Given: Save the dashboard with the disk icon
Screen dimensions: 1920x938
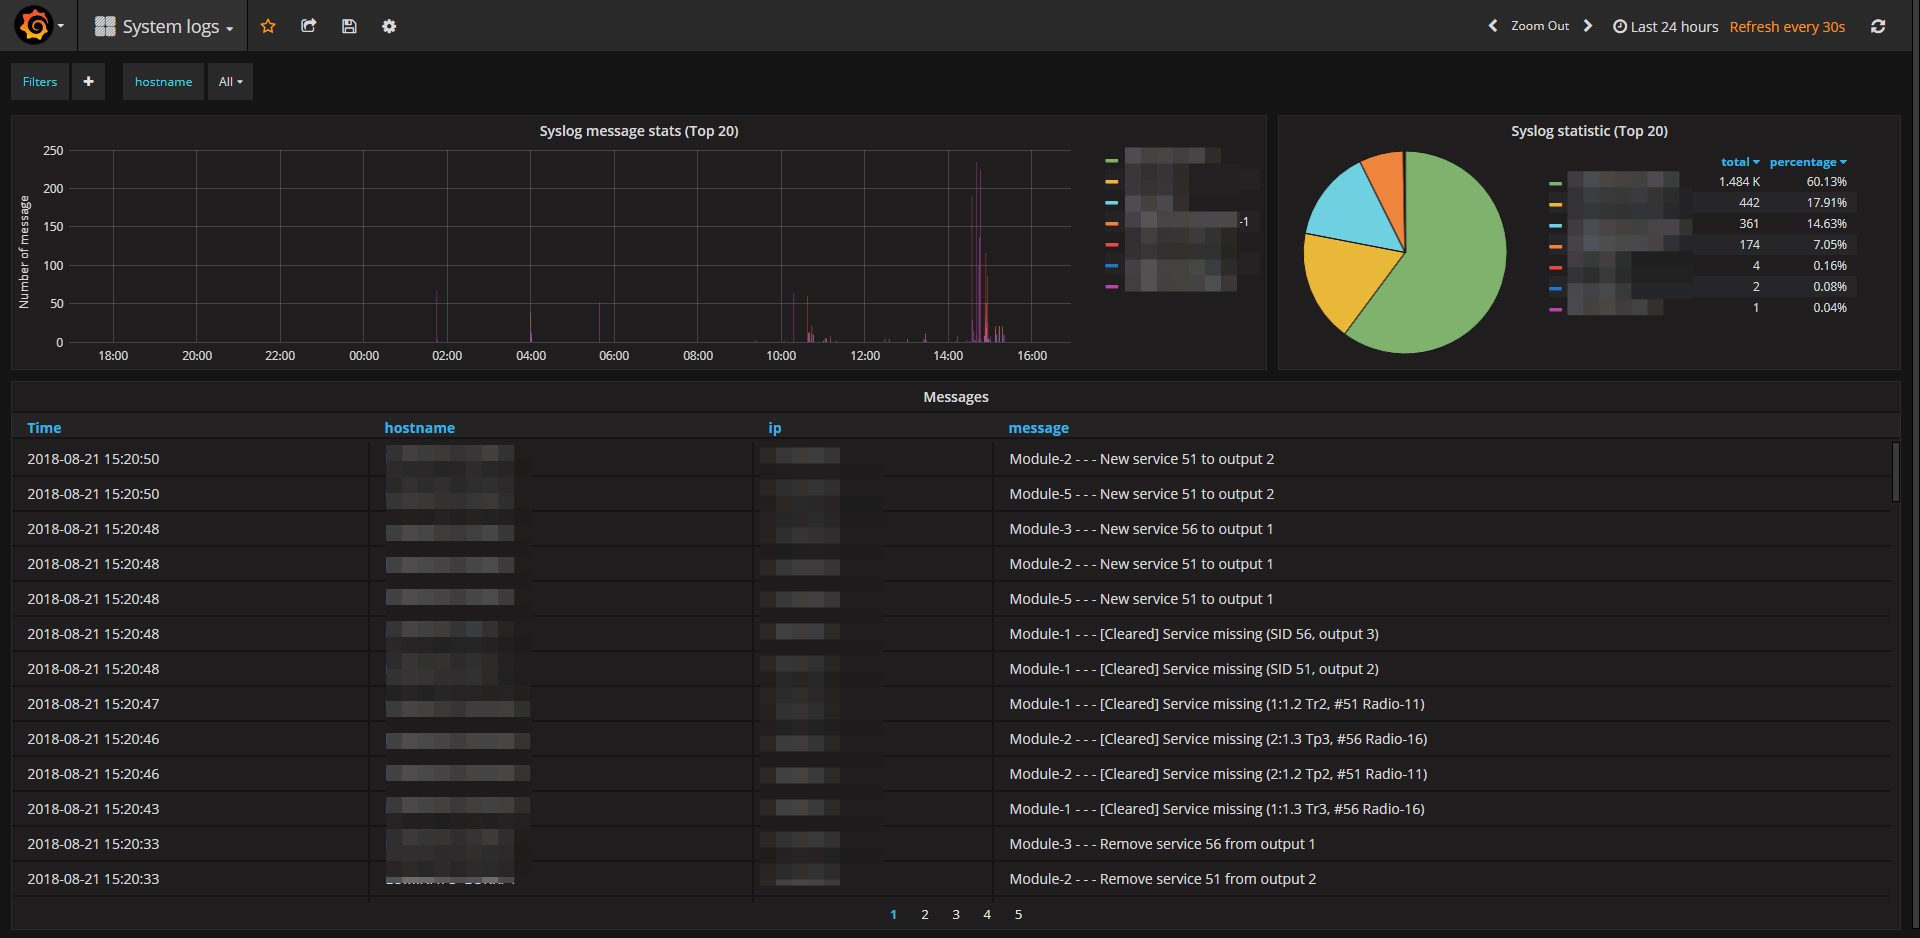Looking at the screenshot, I should (349, 26).
